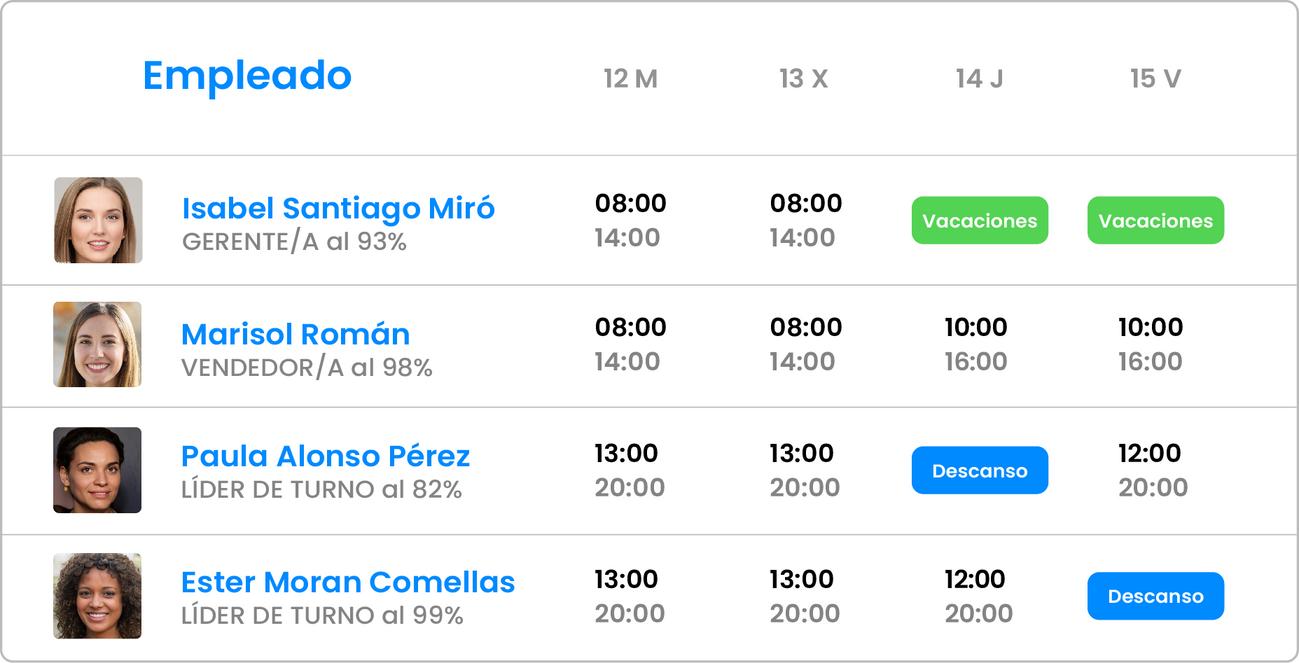
Task: Click the Empleado column heading
Action: pos(247,76)
